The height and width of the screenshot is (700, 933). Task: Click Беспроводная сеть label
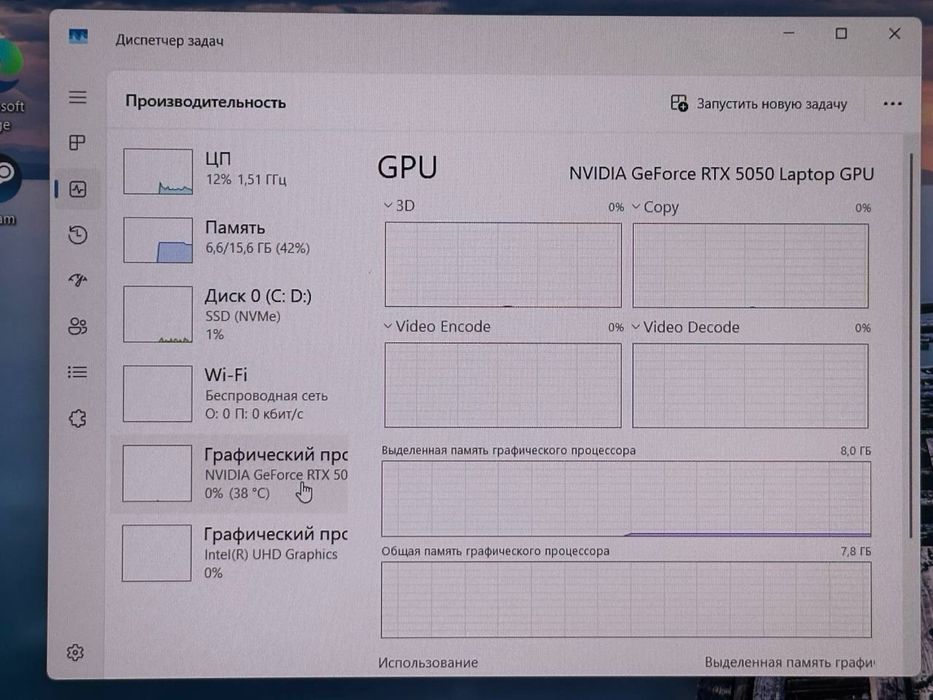click(x=267, y=396)
